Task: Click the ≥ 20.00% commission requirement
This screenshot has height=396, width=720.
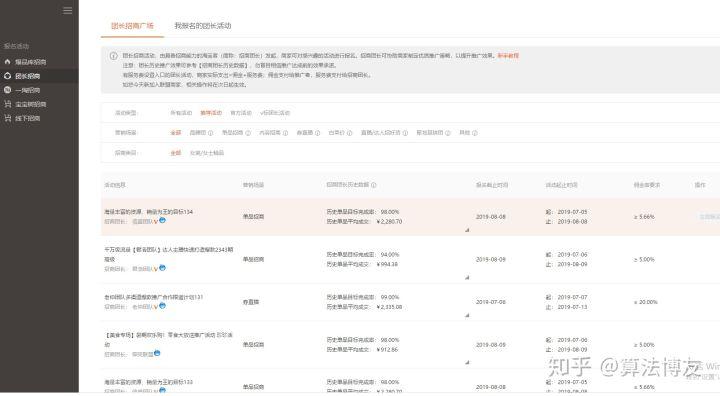Action: click(x=646, y=302)
